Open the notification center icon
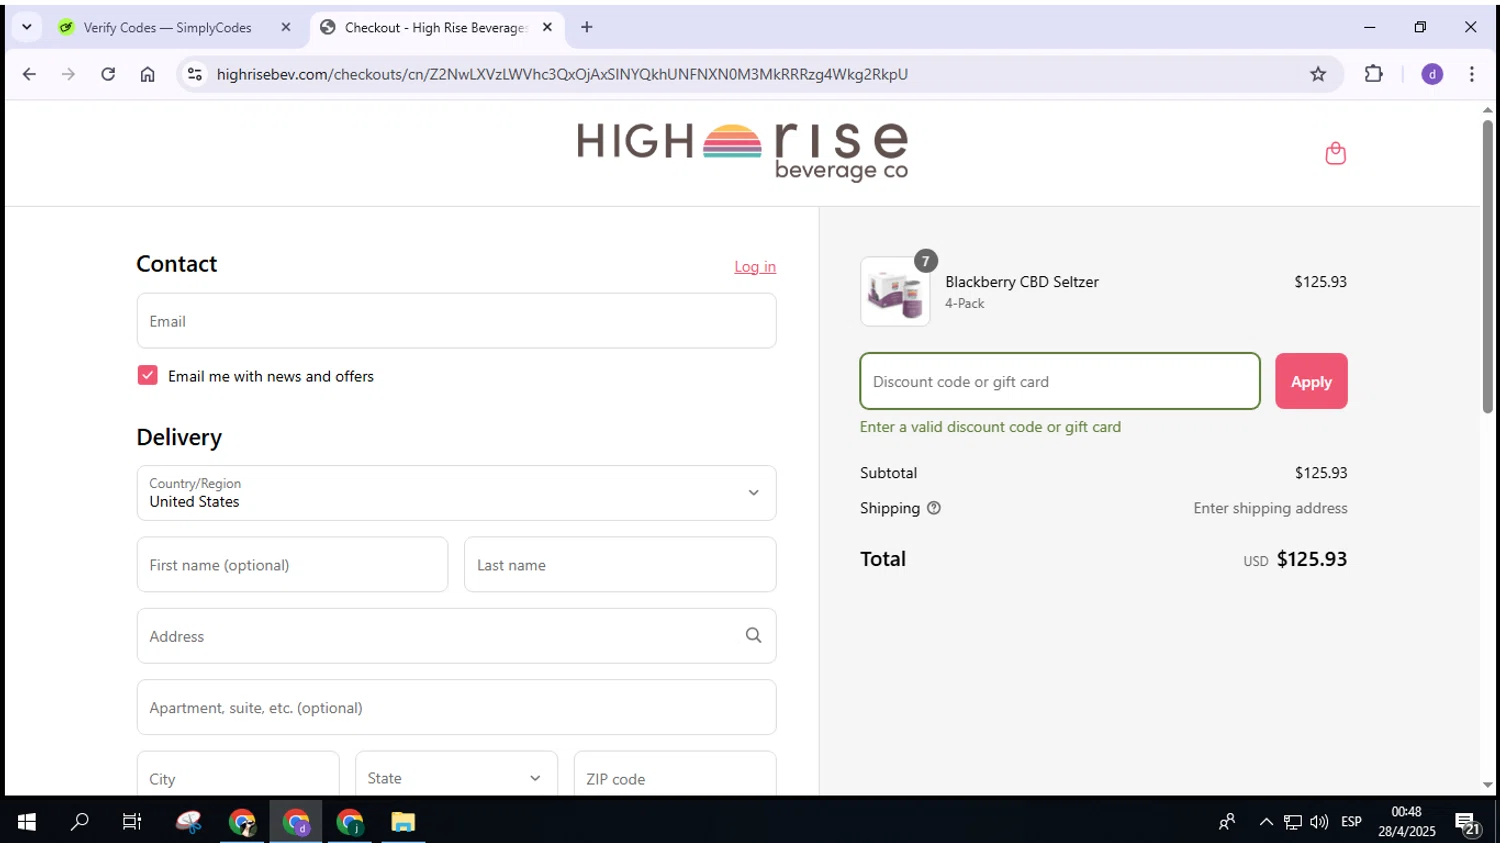 tap(1467, 822)
